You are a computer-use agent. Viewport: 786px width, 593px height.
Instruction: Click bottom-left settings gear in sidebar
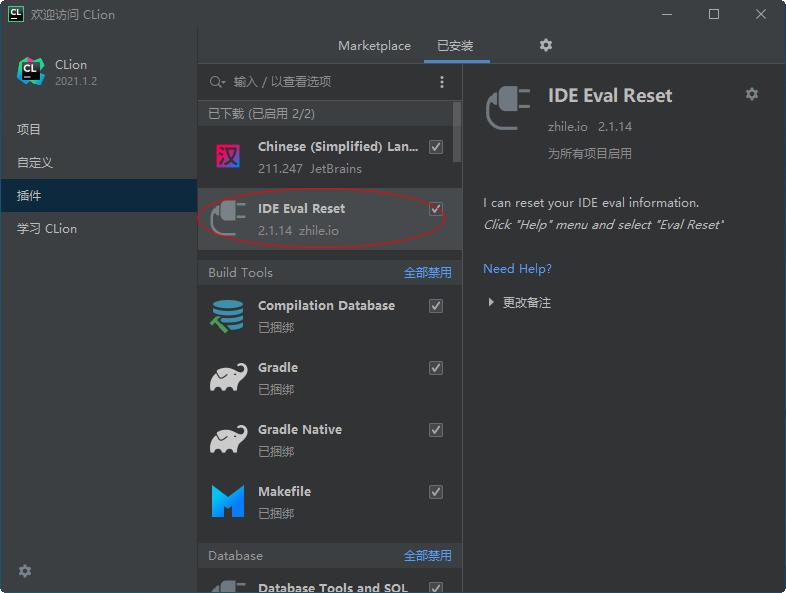(x=25, y=571)
